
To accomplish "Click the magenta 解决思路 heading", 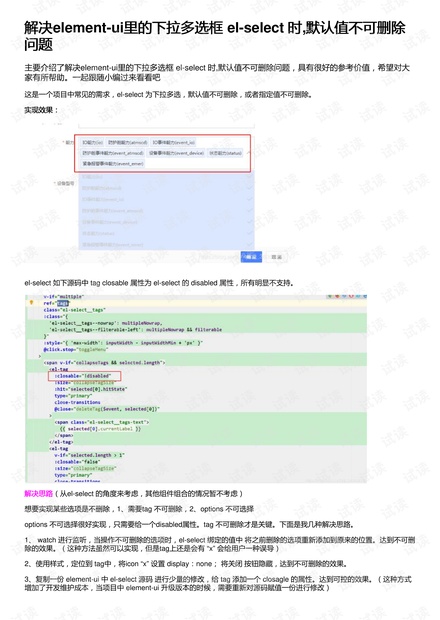I will [x=38, y=493].
